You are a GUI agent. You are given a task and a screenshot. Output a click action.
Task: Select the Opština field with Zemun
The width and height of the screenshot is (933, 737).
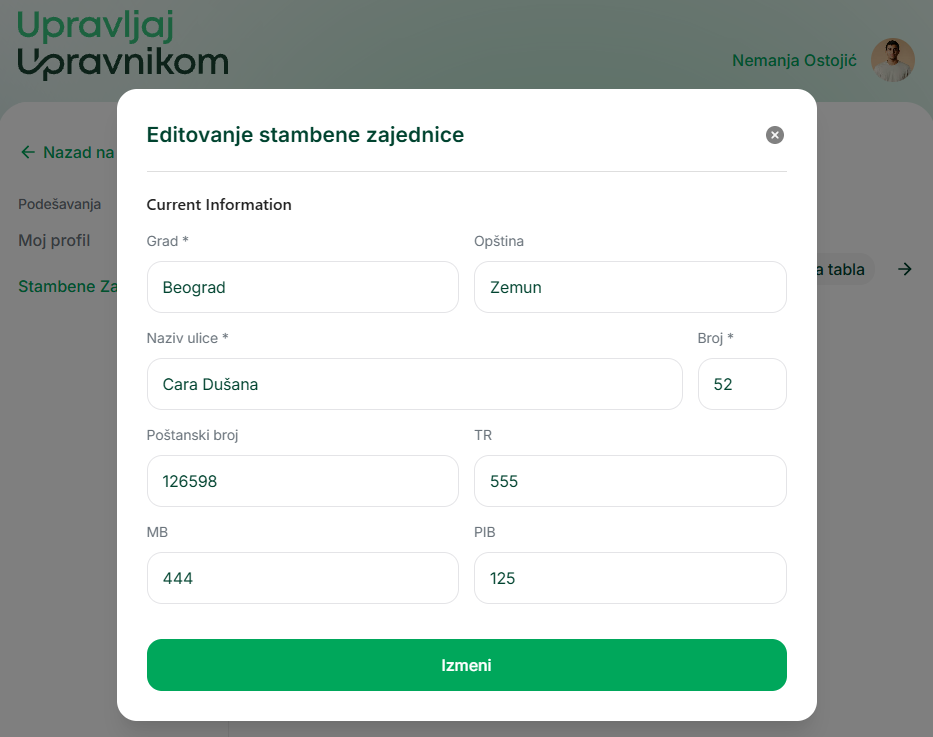[629, 287]
